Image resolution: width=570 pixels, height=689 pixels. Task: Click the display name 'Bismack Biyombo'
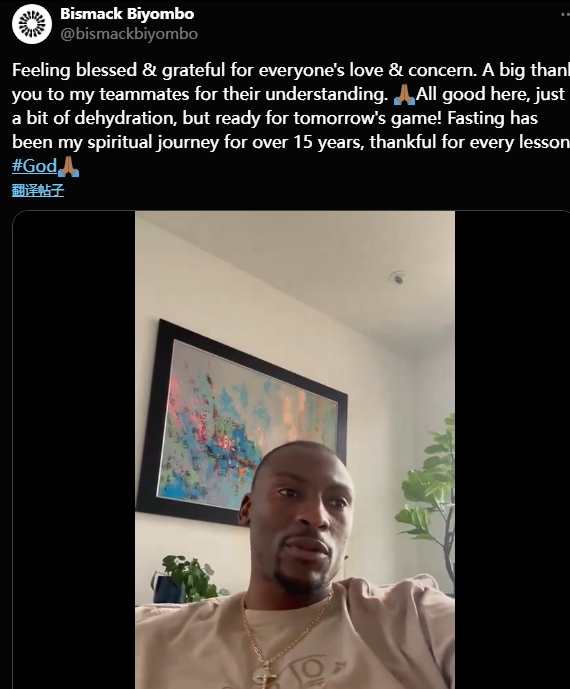pyautogui.click(x=127, y=14)
